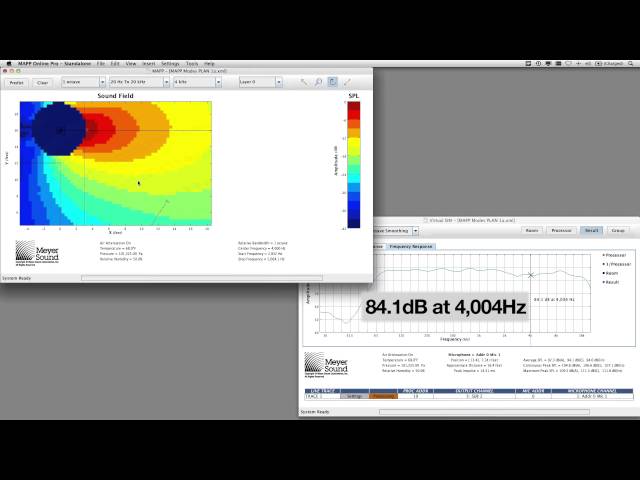Click the Predict button in MAPP window
640x480 pixels.
click(x=16, y=82)
